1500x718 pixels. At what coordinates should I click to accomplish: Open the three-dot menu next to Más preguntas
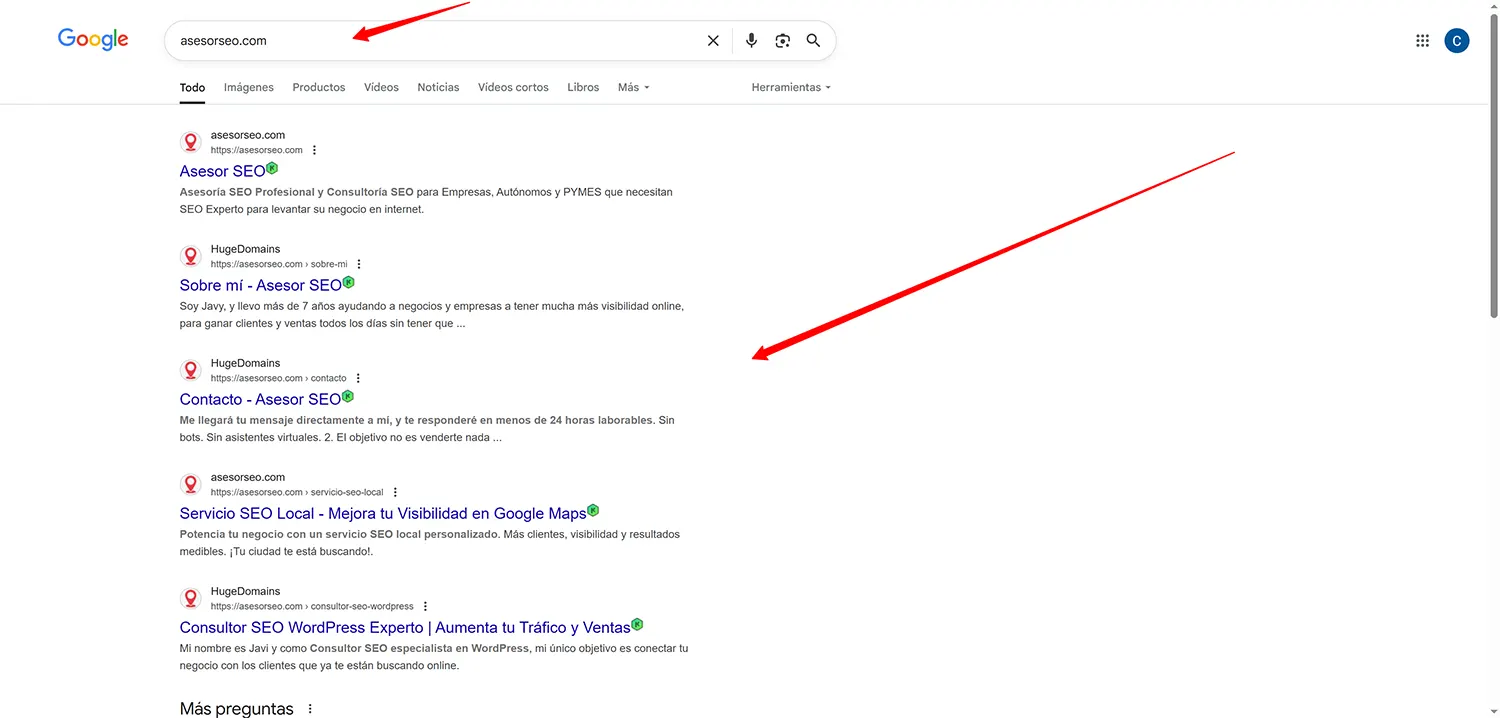309,708
